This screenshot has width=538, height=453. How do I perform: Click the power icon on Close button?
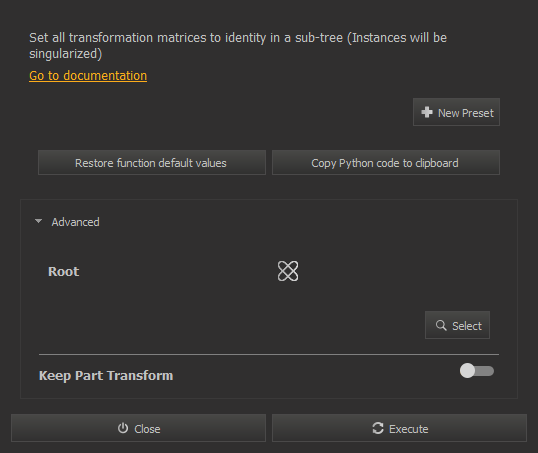point(123,428)
